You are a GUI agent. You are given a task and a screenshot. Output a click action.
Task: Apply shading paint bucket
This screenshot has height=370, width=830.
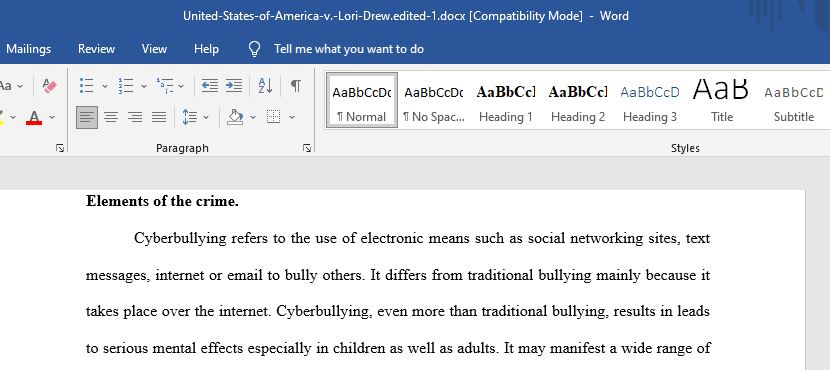pyautogui.click(x=235, y=117)
